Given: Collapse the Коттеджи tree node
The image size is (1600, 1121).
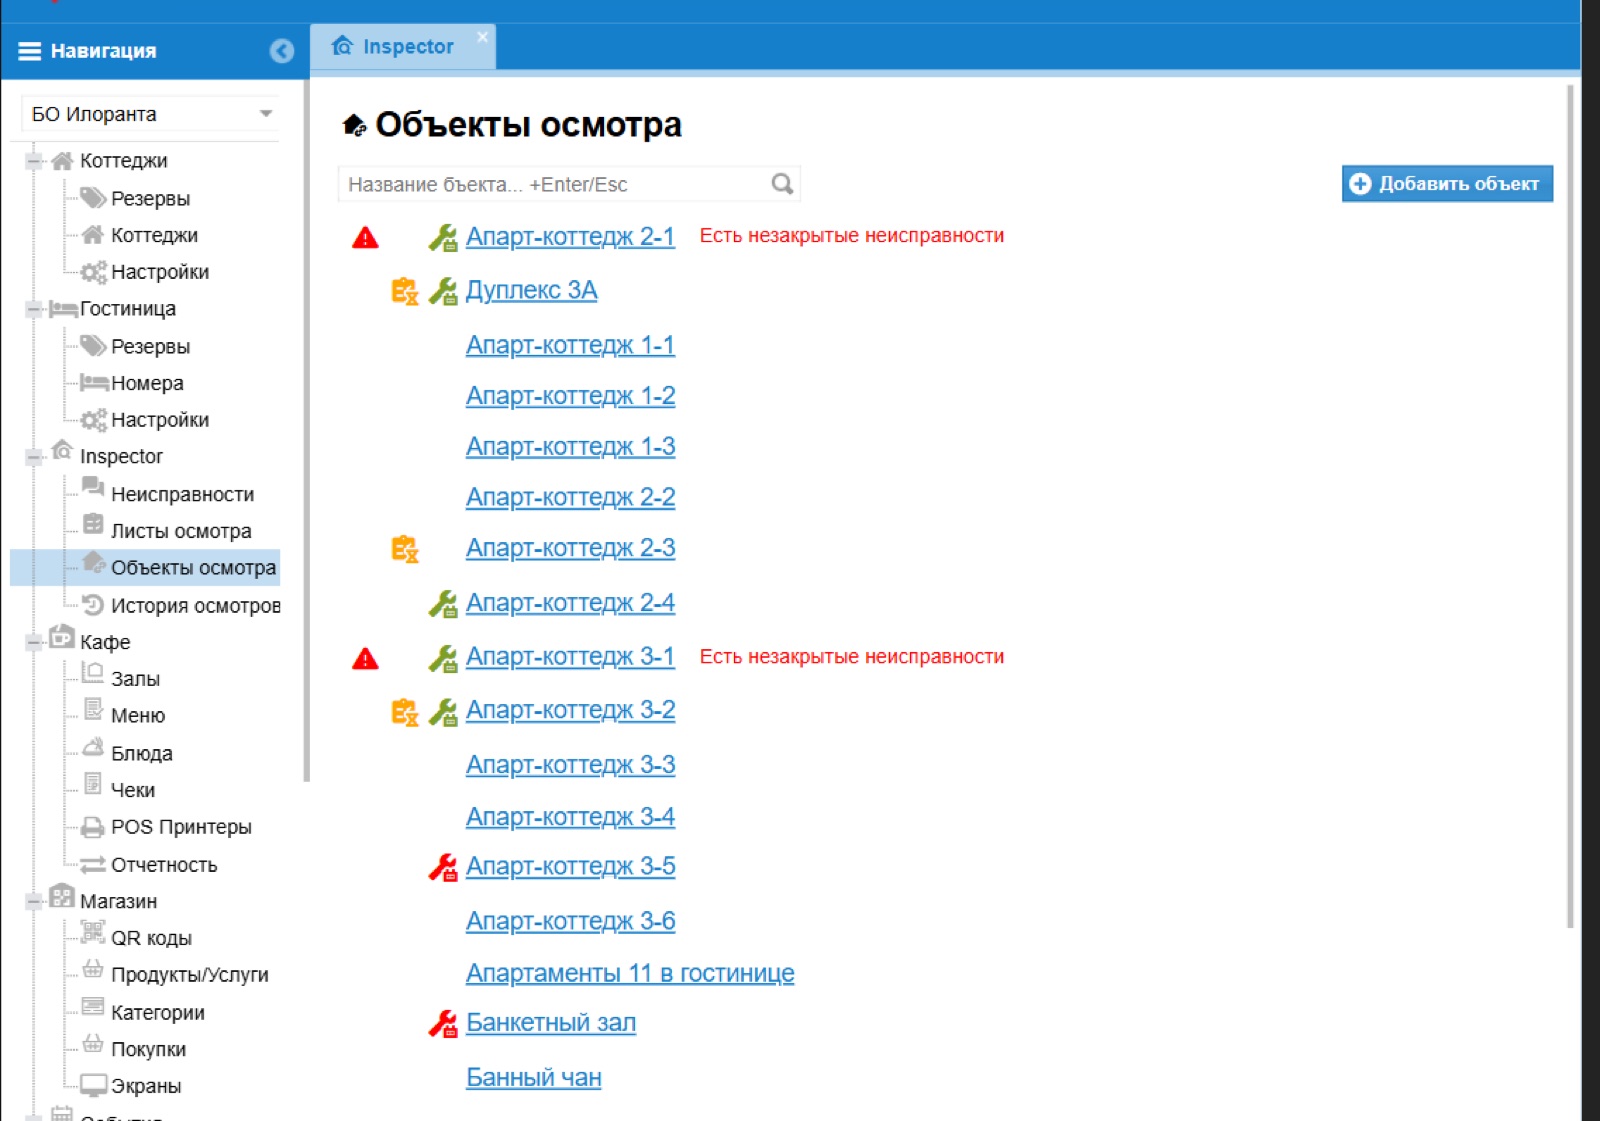Looking at the screenshot, I should [x=34, y=161].
